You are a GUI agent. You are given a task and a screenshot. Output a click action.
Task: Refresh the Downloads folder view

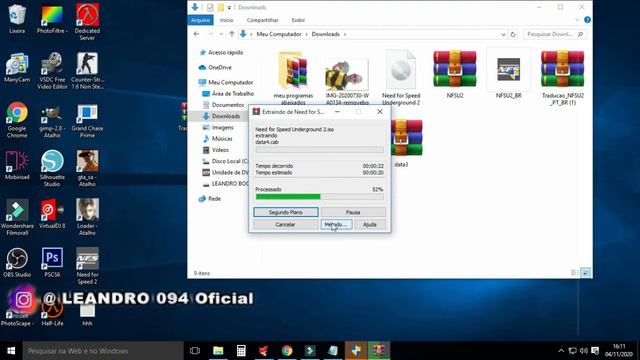(513, 34)
